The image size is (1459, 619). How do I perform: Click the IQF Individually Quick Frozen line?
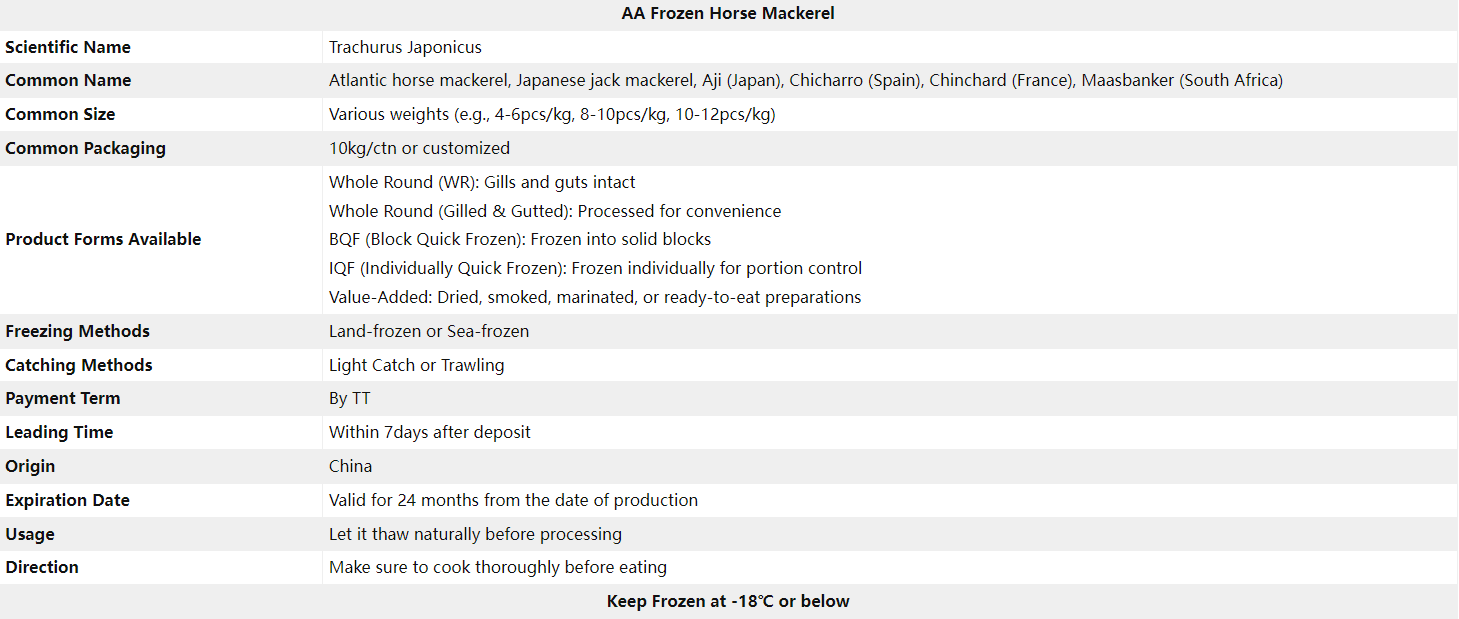[595, 268]
